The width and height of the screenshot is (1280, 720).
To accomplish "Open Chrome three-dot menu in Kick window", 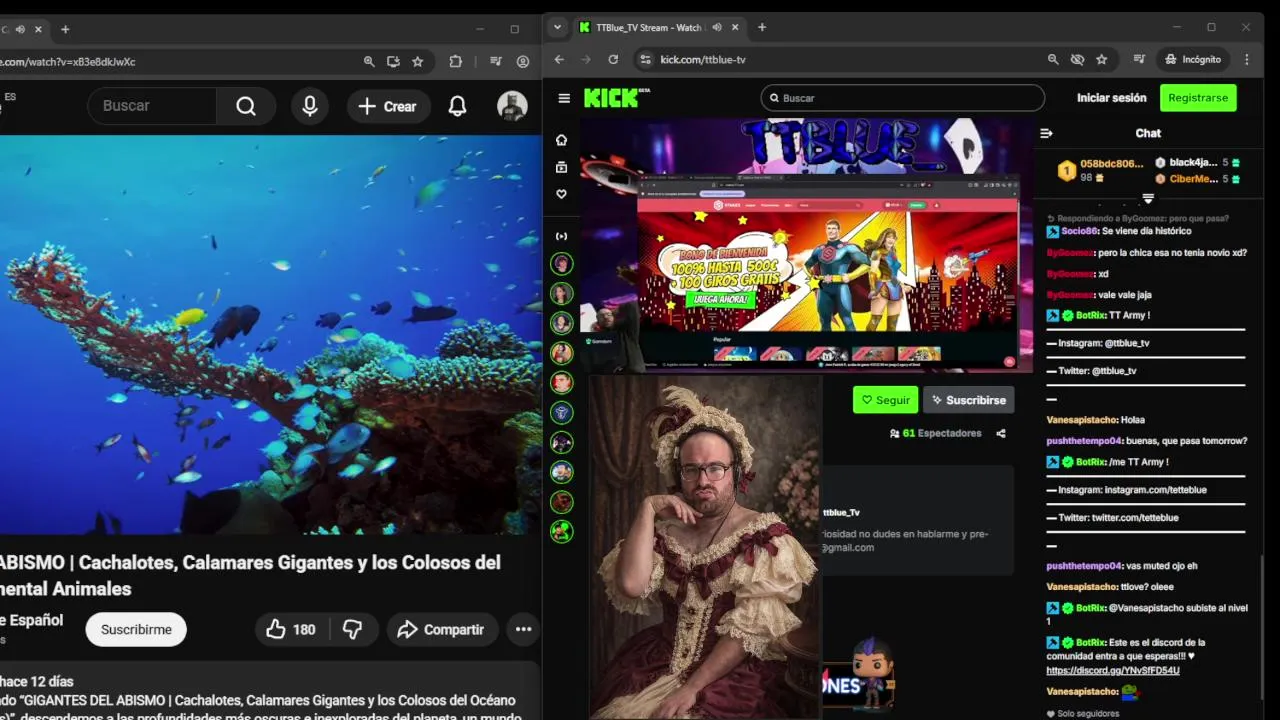I will (1247, 60).
